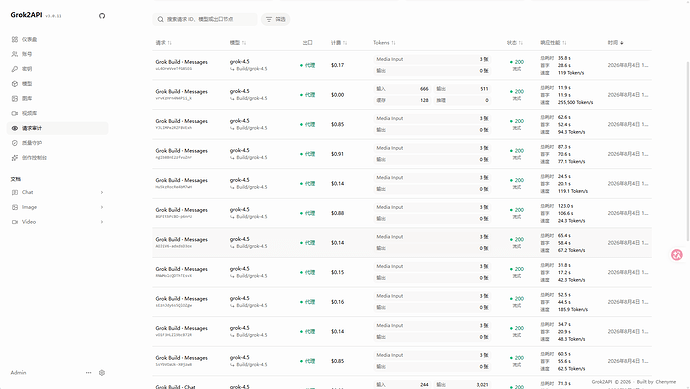Expand the Chat docs section
Screen dimensions: 690x389
[x=58, y=192]
